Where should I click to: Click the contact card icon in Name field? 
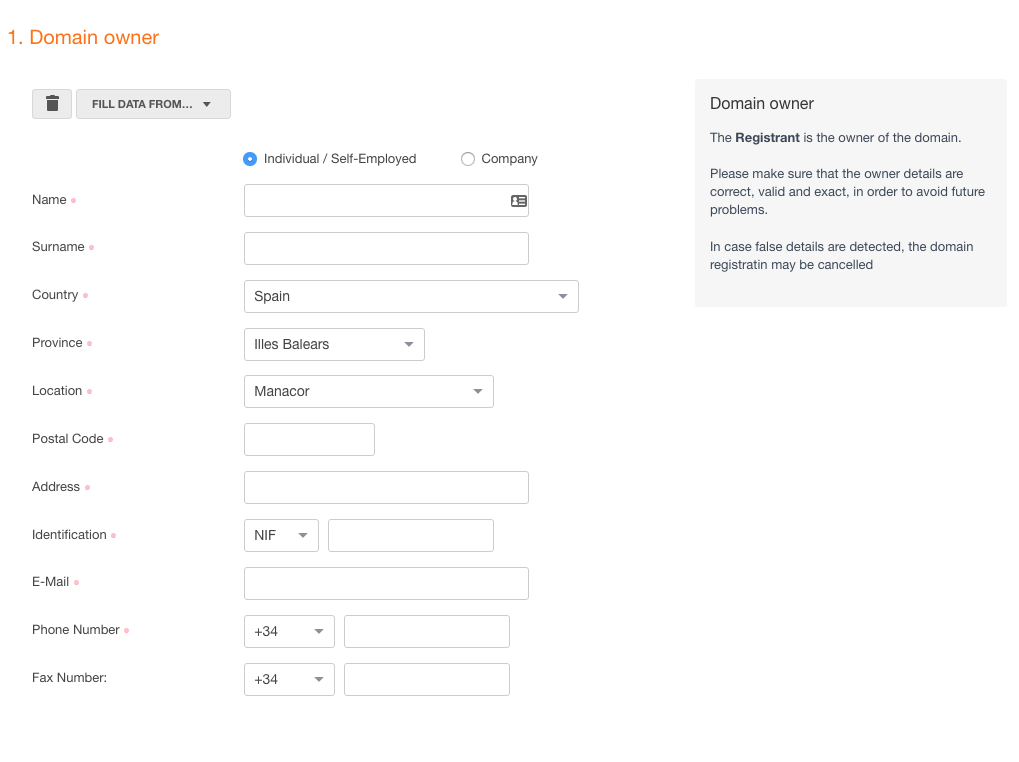[518, 200]
